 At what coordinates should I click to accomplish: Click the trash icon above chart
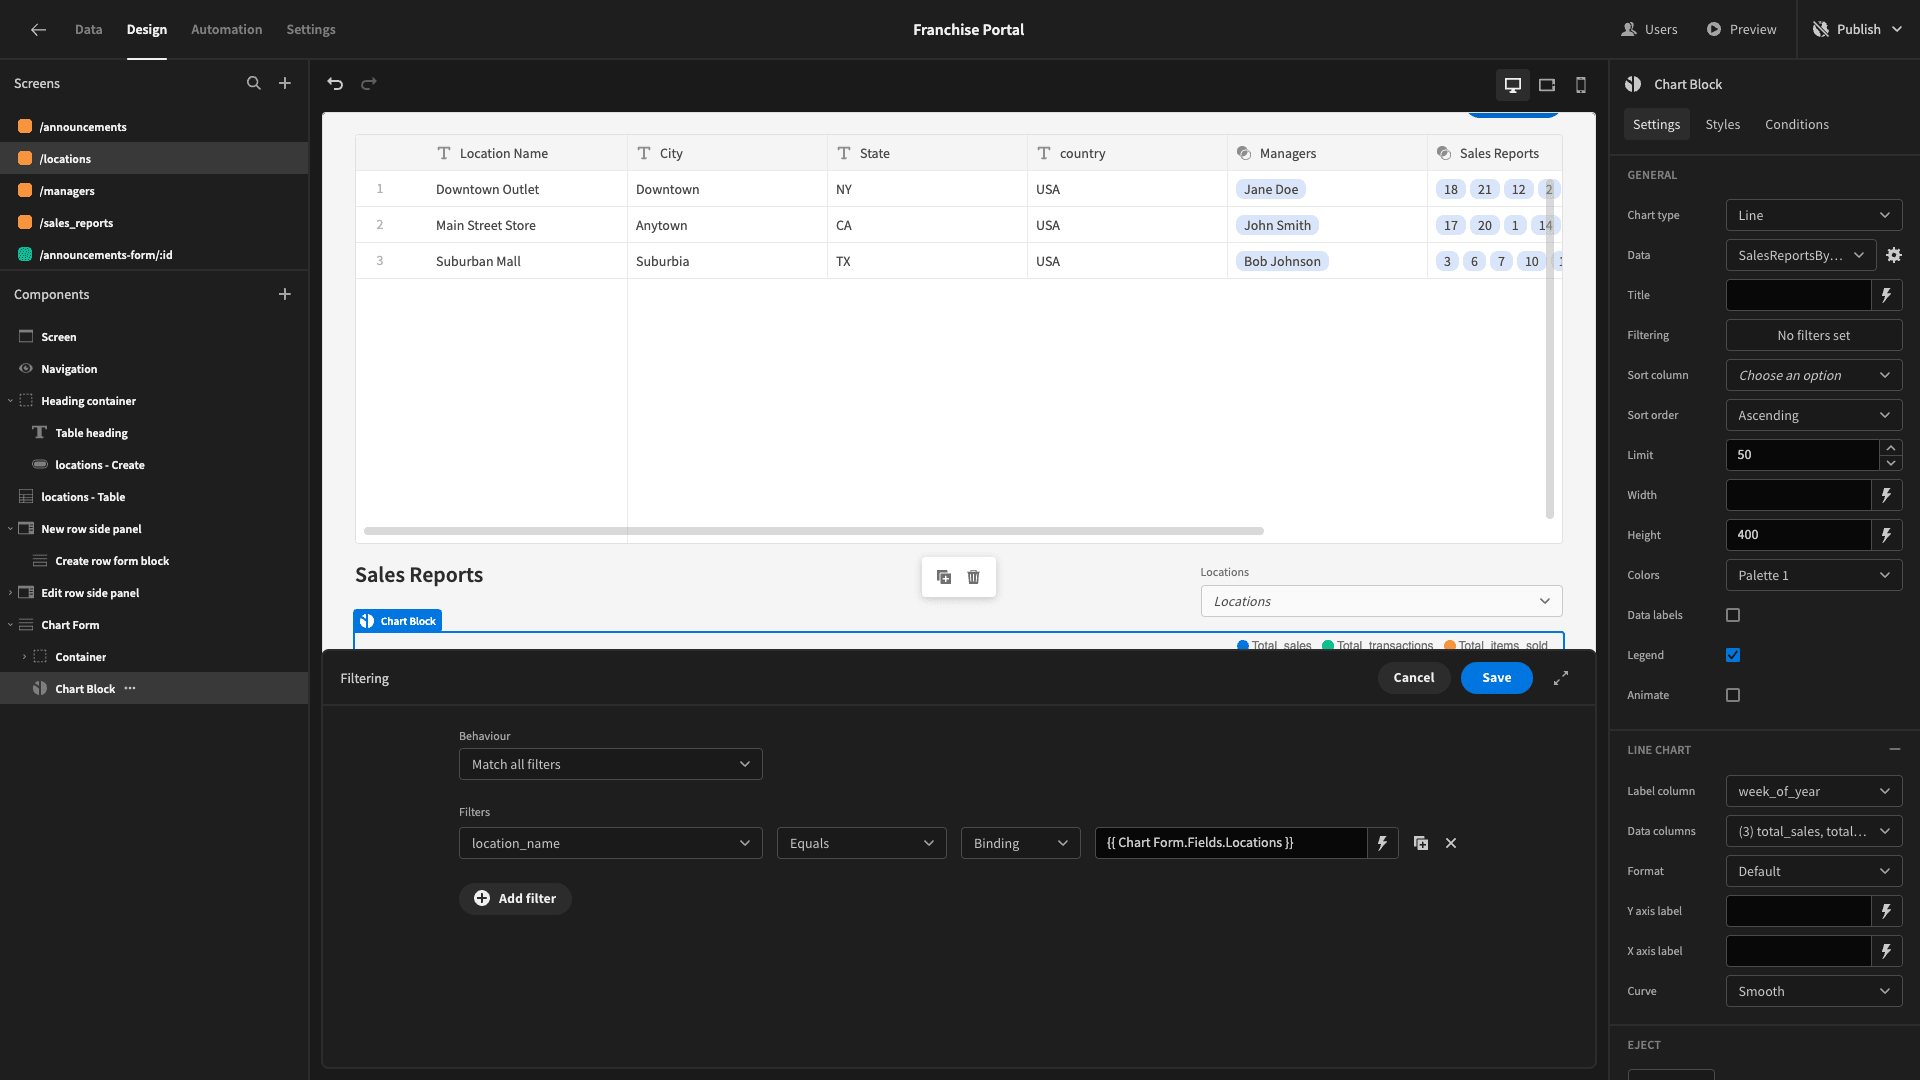974,577
